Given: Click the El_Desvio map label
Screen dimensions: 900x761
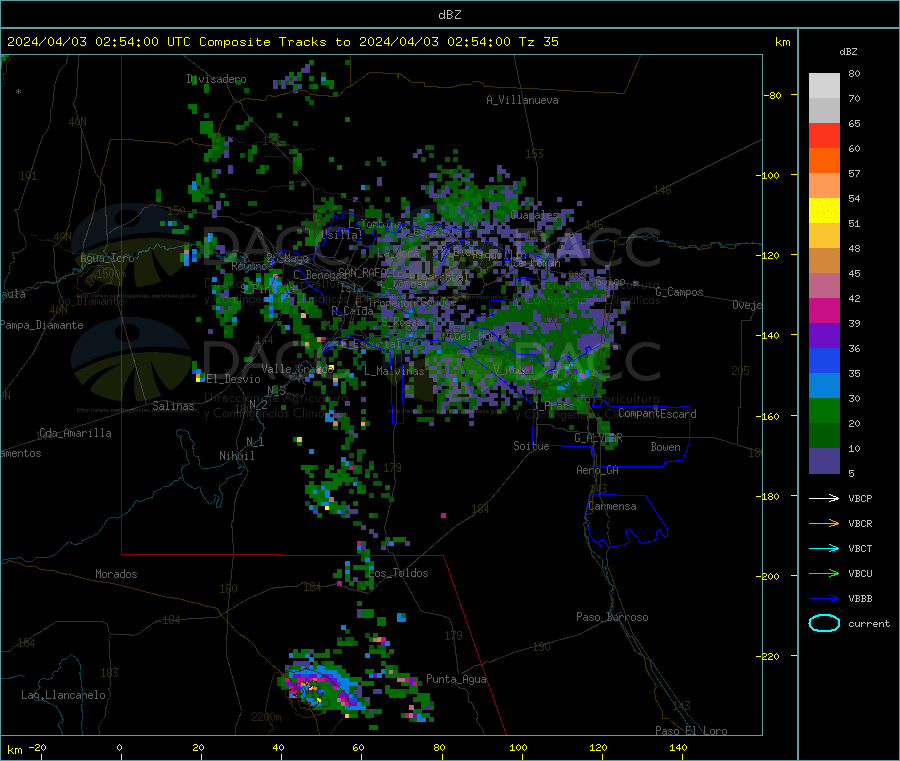Looking at the screenshot, I should 233,379.
